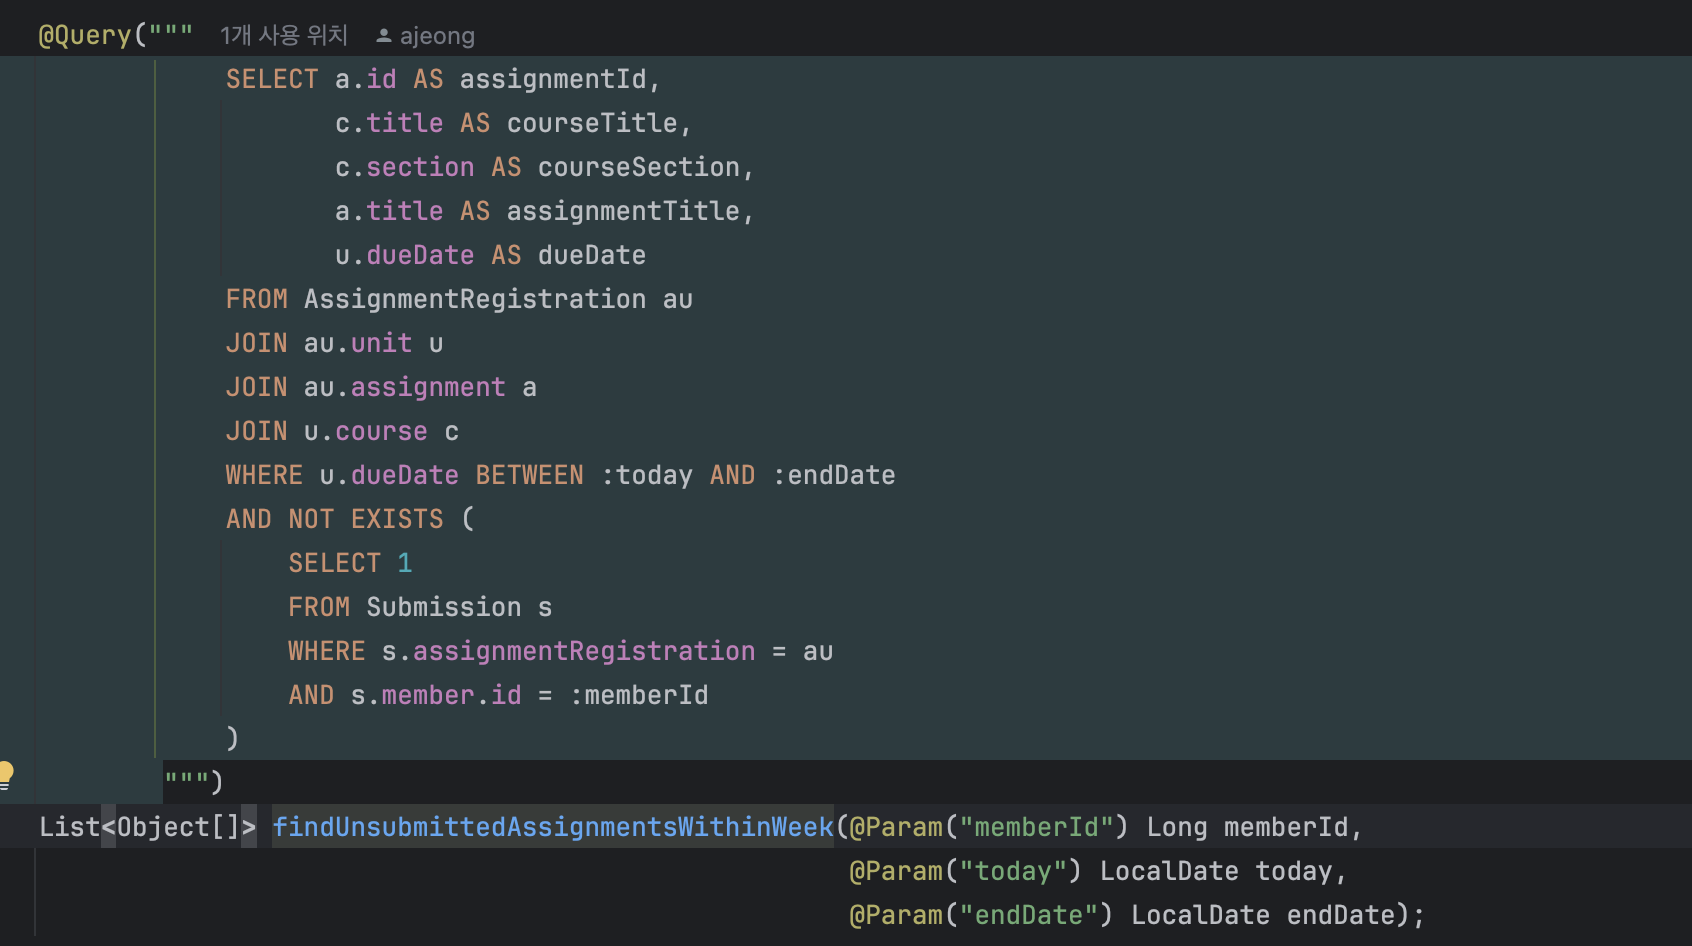Click the yellow lightbulb intention action icon
Viewport: 1692px width, 946px height.
(8, 772)
